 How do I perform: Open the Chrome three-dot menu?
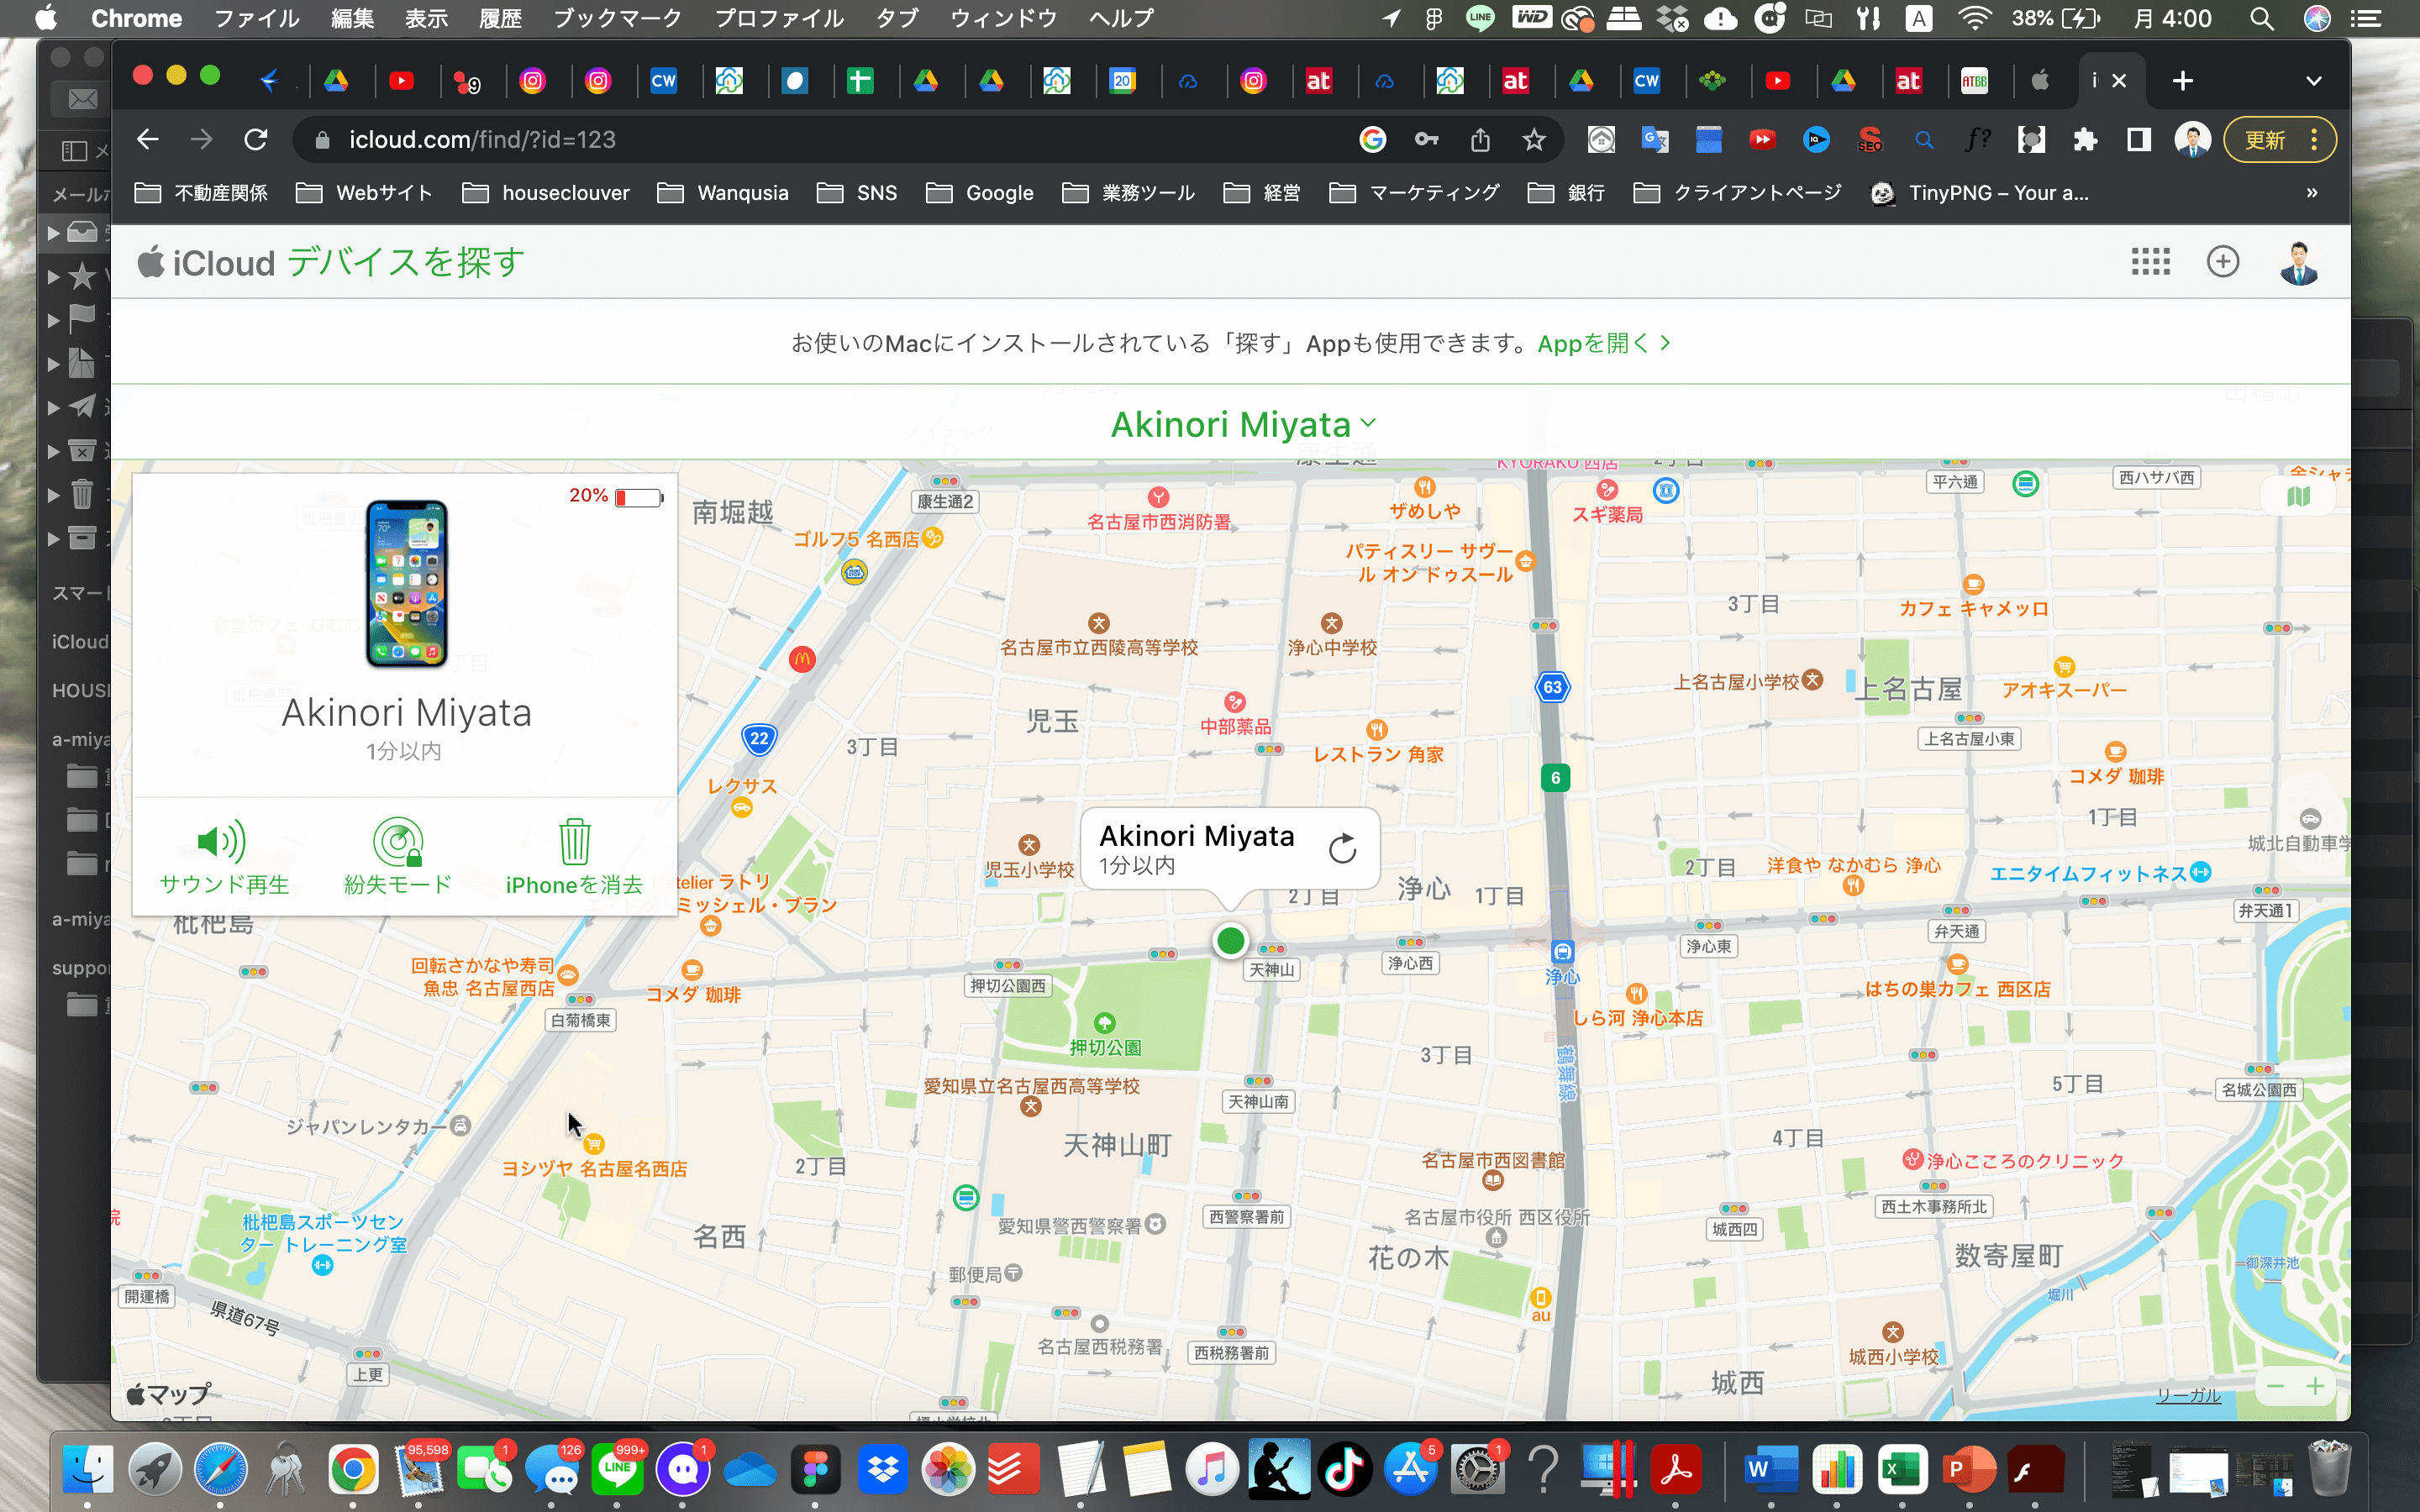[x=2314, y=140]
